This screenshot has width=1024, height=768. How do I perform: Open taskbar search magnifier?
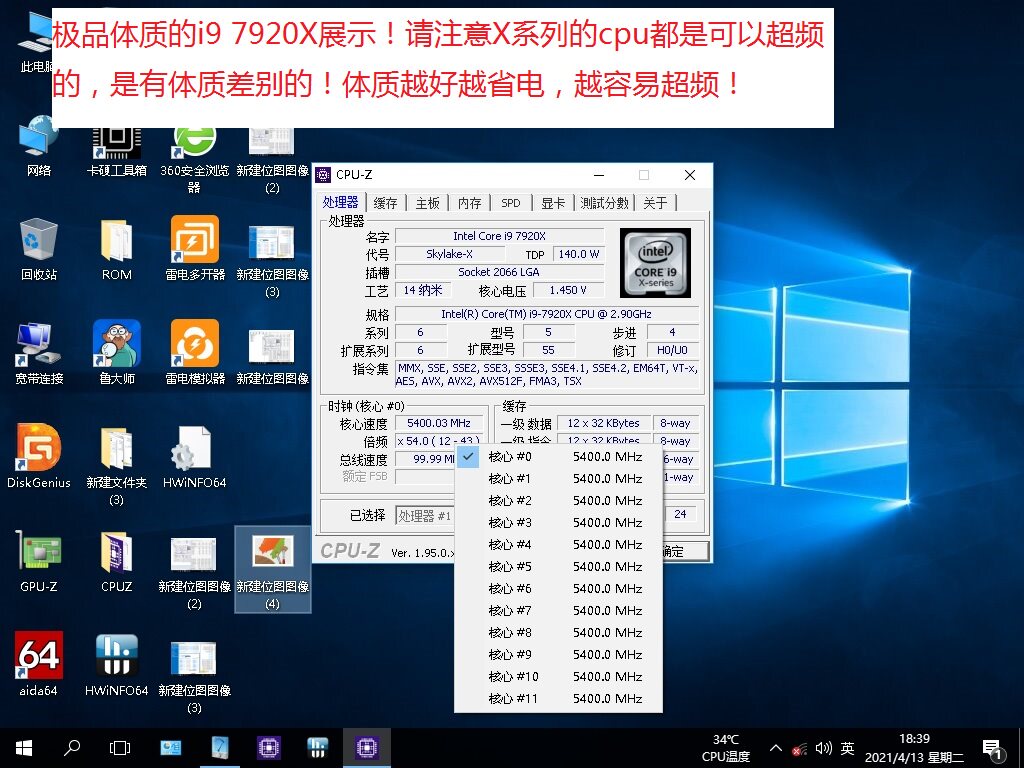pyautogui.click(x=72, y=748)
